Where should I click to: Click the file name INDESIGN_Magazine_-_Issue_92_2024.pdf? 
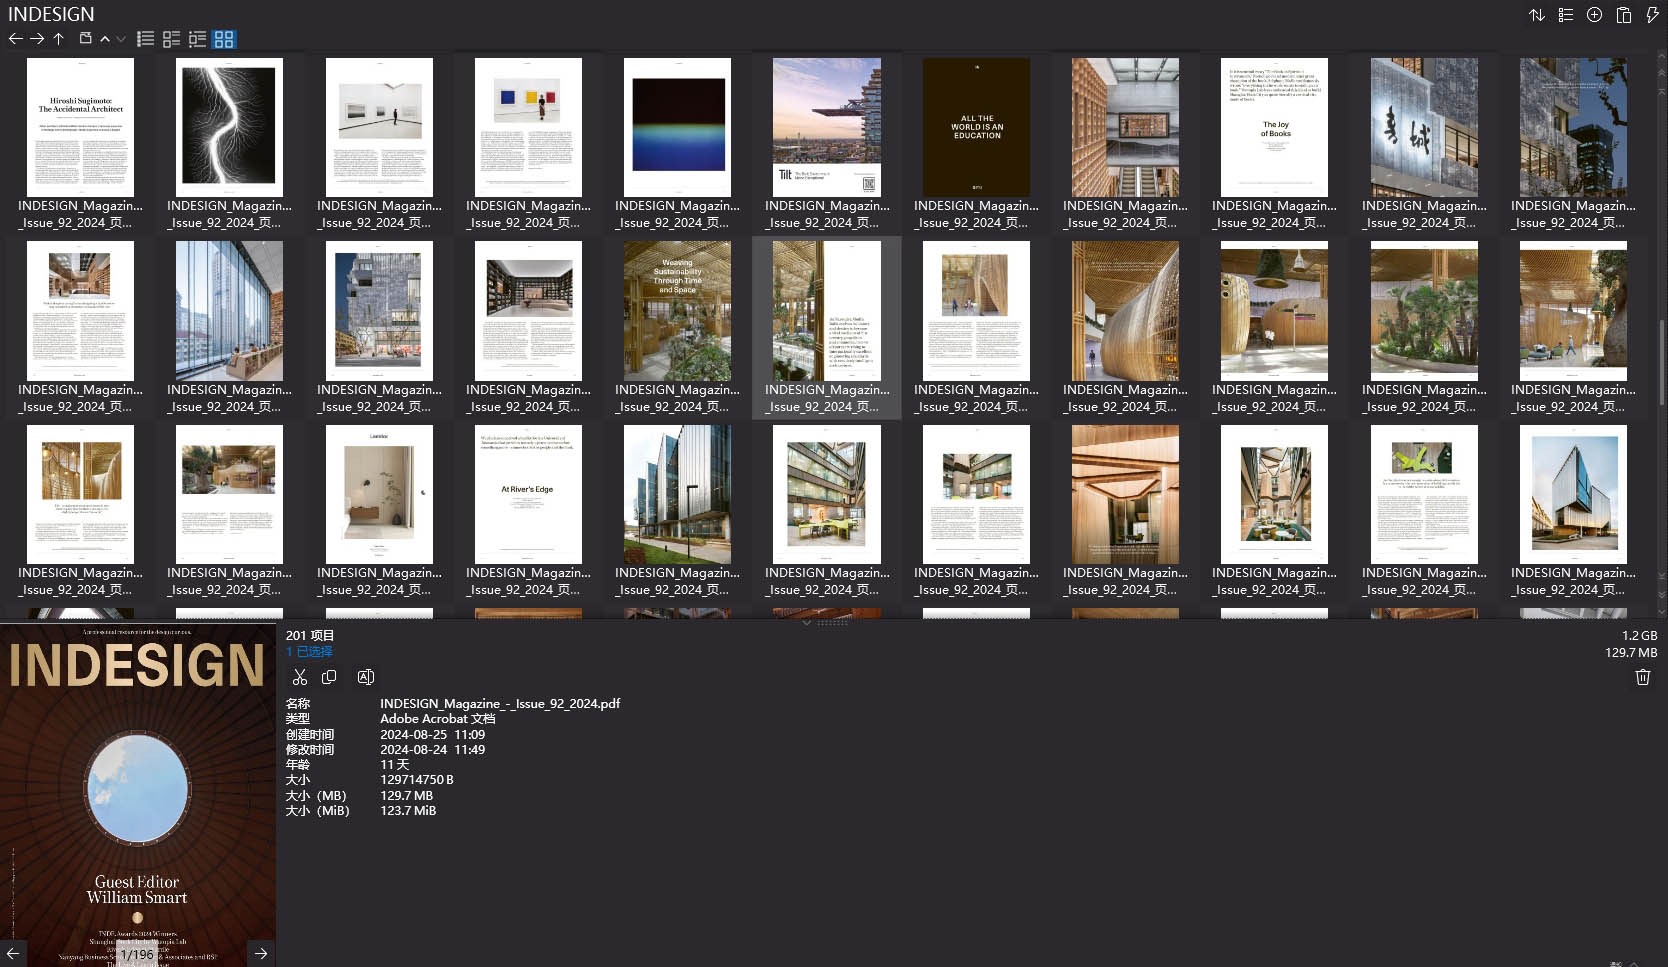tap(500, 703)
